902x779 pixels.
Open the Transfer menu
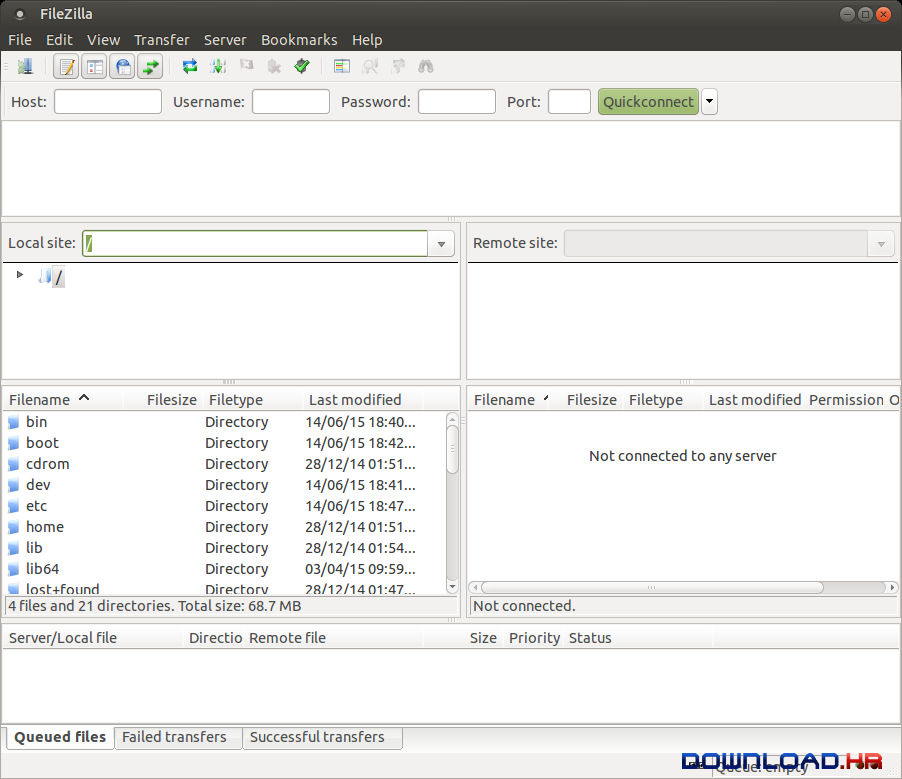coord(162,40)
